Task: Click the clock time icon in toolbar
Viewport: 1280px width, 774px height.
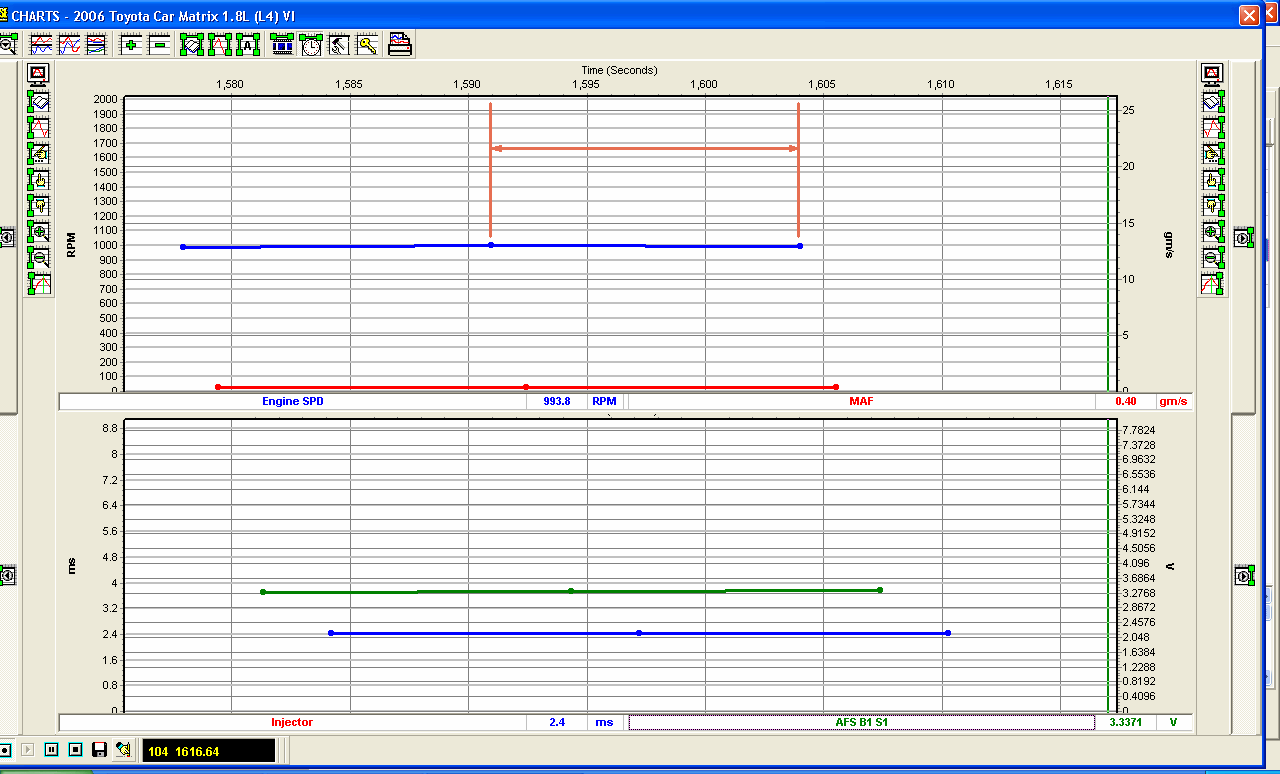Action: (311, 44)
